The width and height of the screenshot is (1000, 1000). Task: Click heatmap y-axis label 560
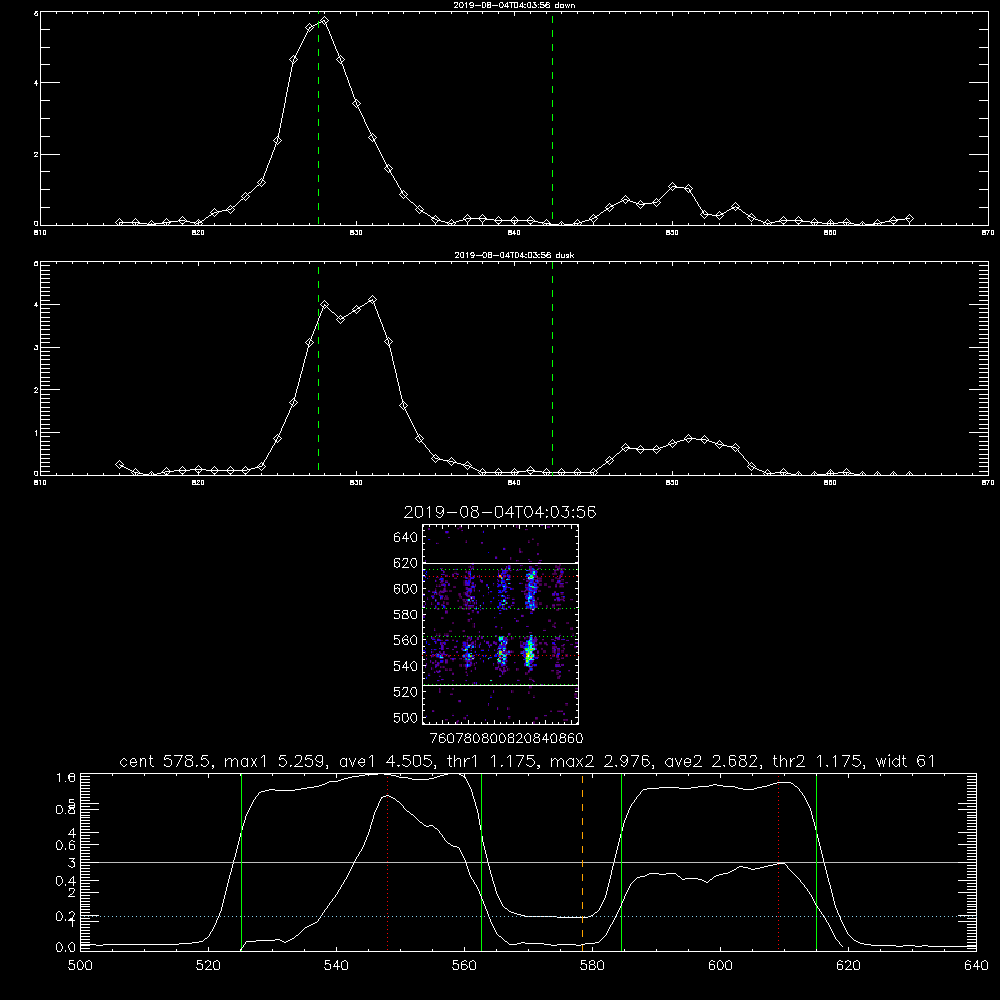pyautogui.click(x=406, y=640)
